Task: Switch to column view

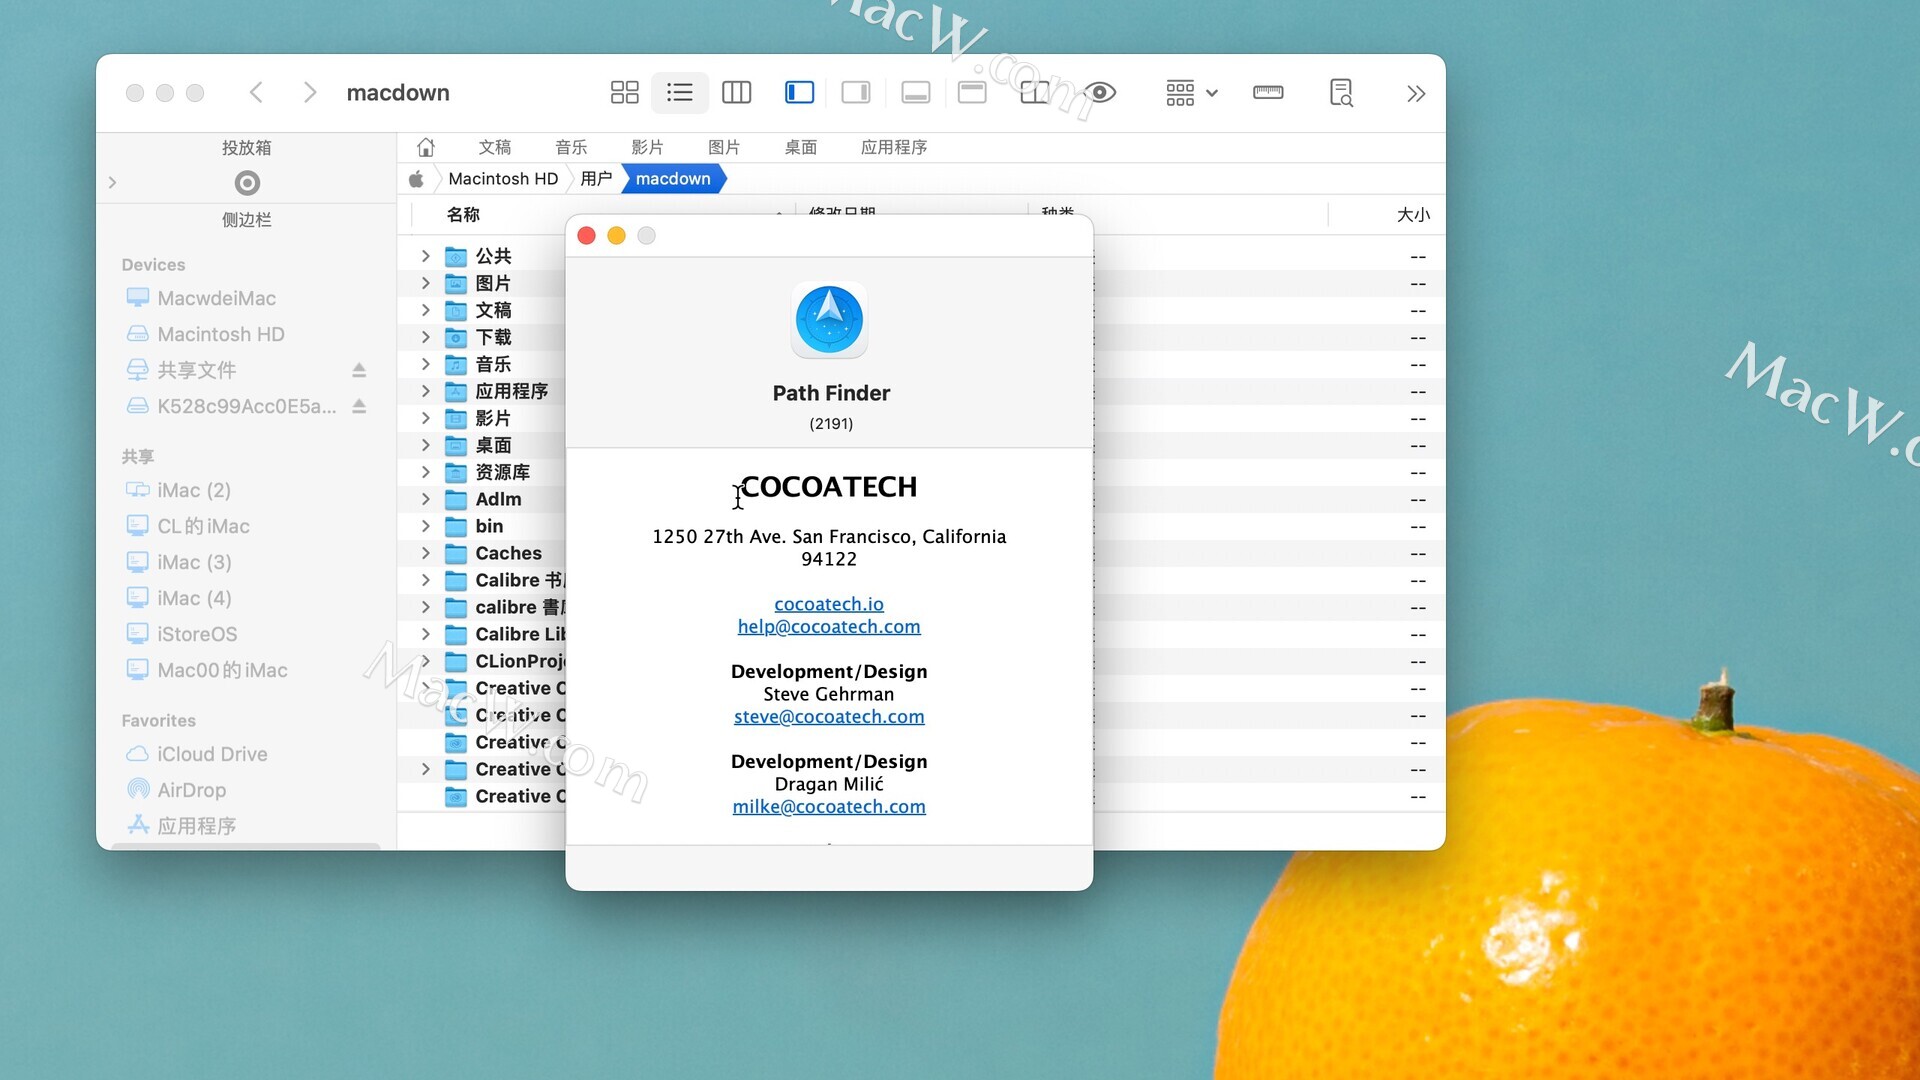Action: pos(736,93)
